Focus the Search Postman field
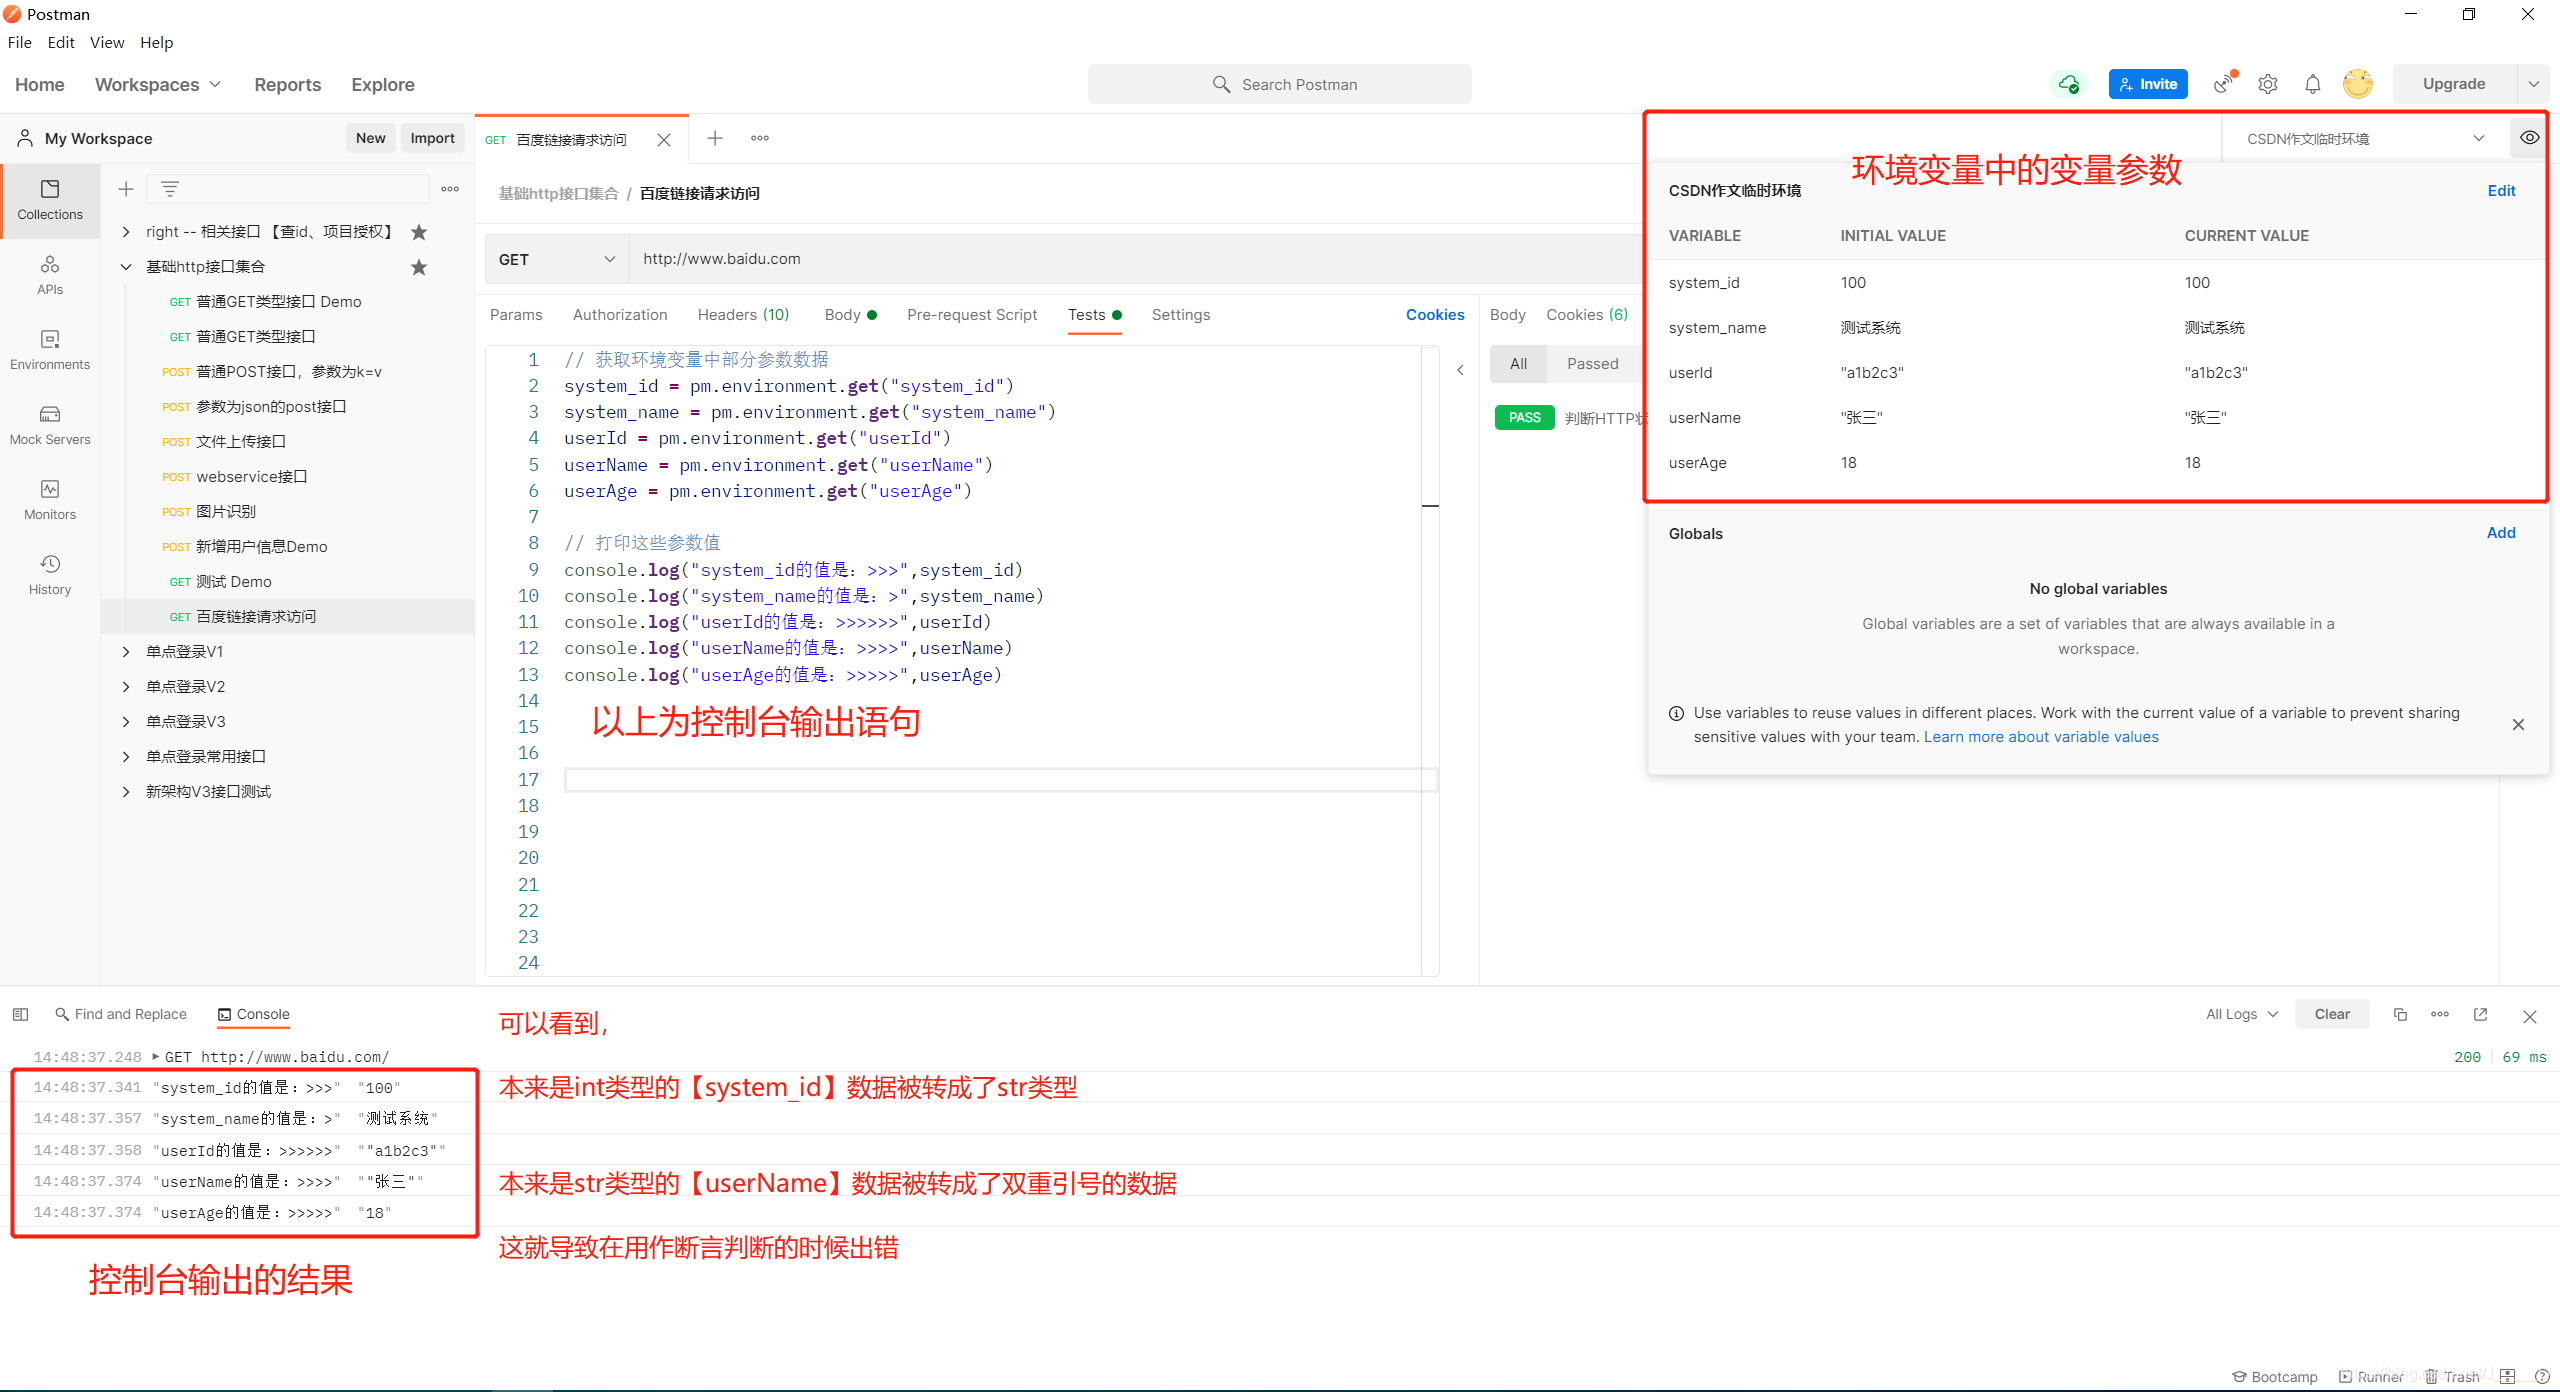The height and width of the screenshot is (1392, 2560). coord(1280,85)
